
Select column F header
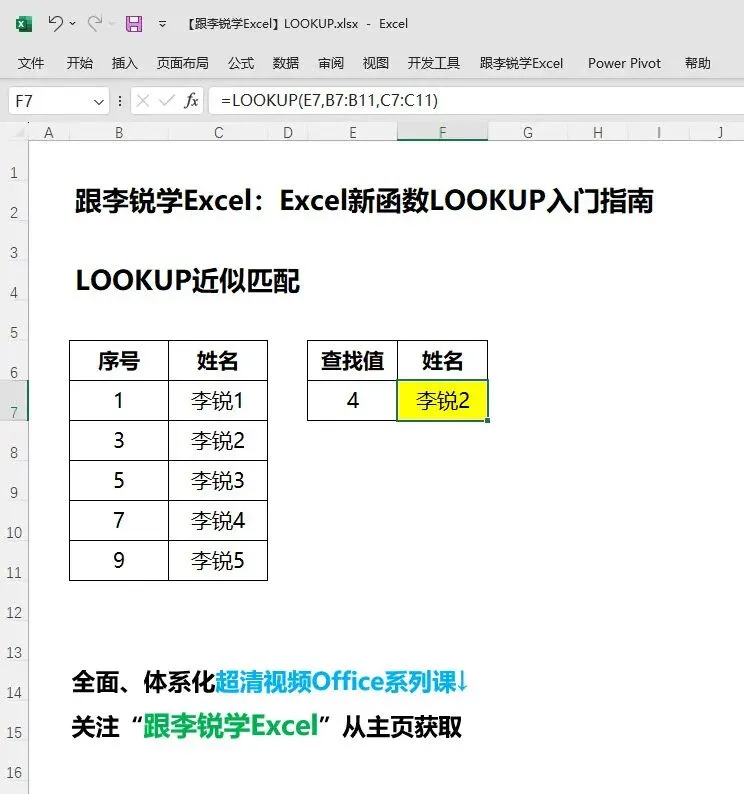[x=443, y=133]
